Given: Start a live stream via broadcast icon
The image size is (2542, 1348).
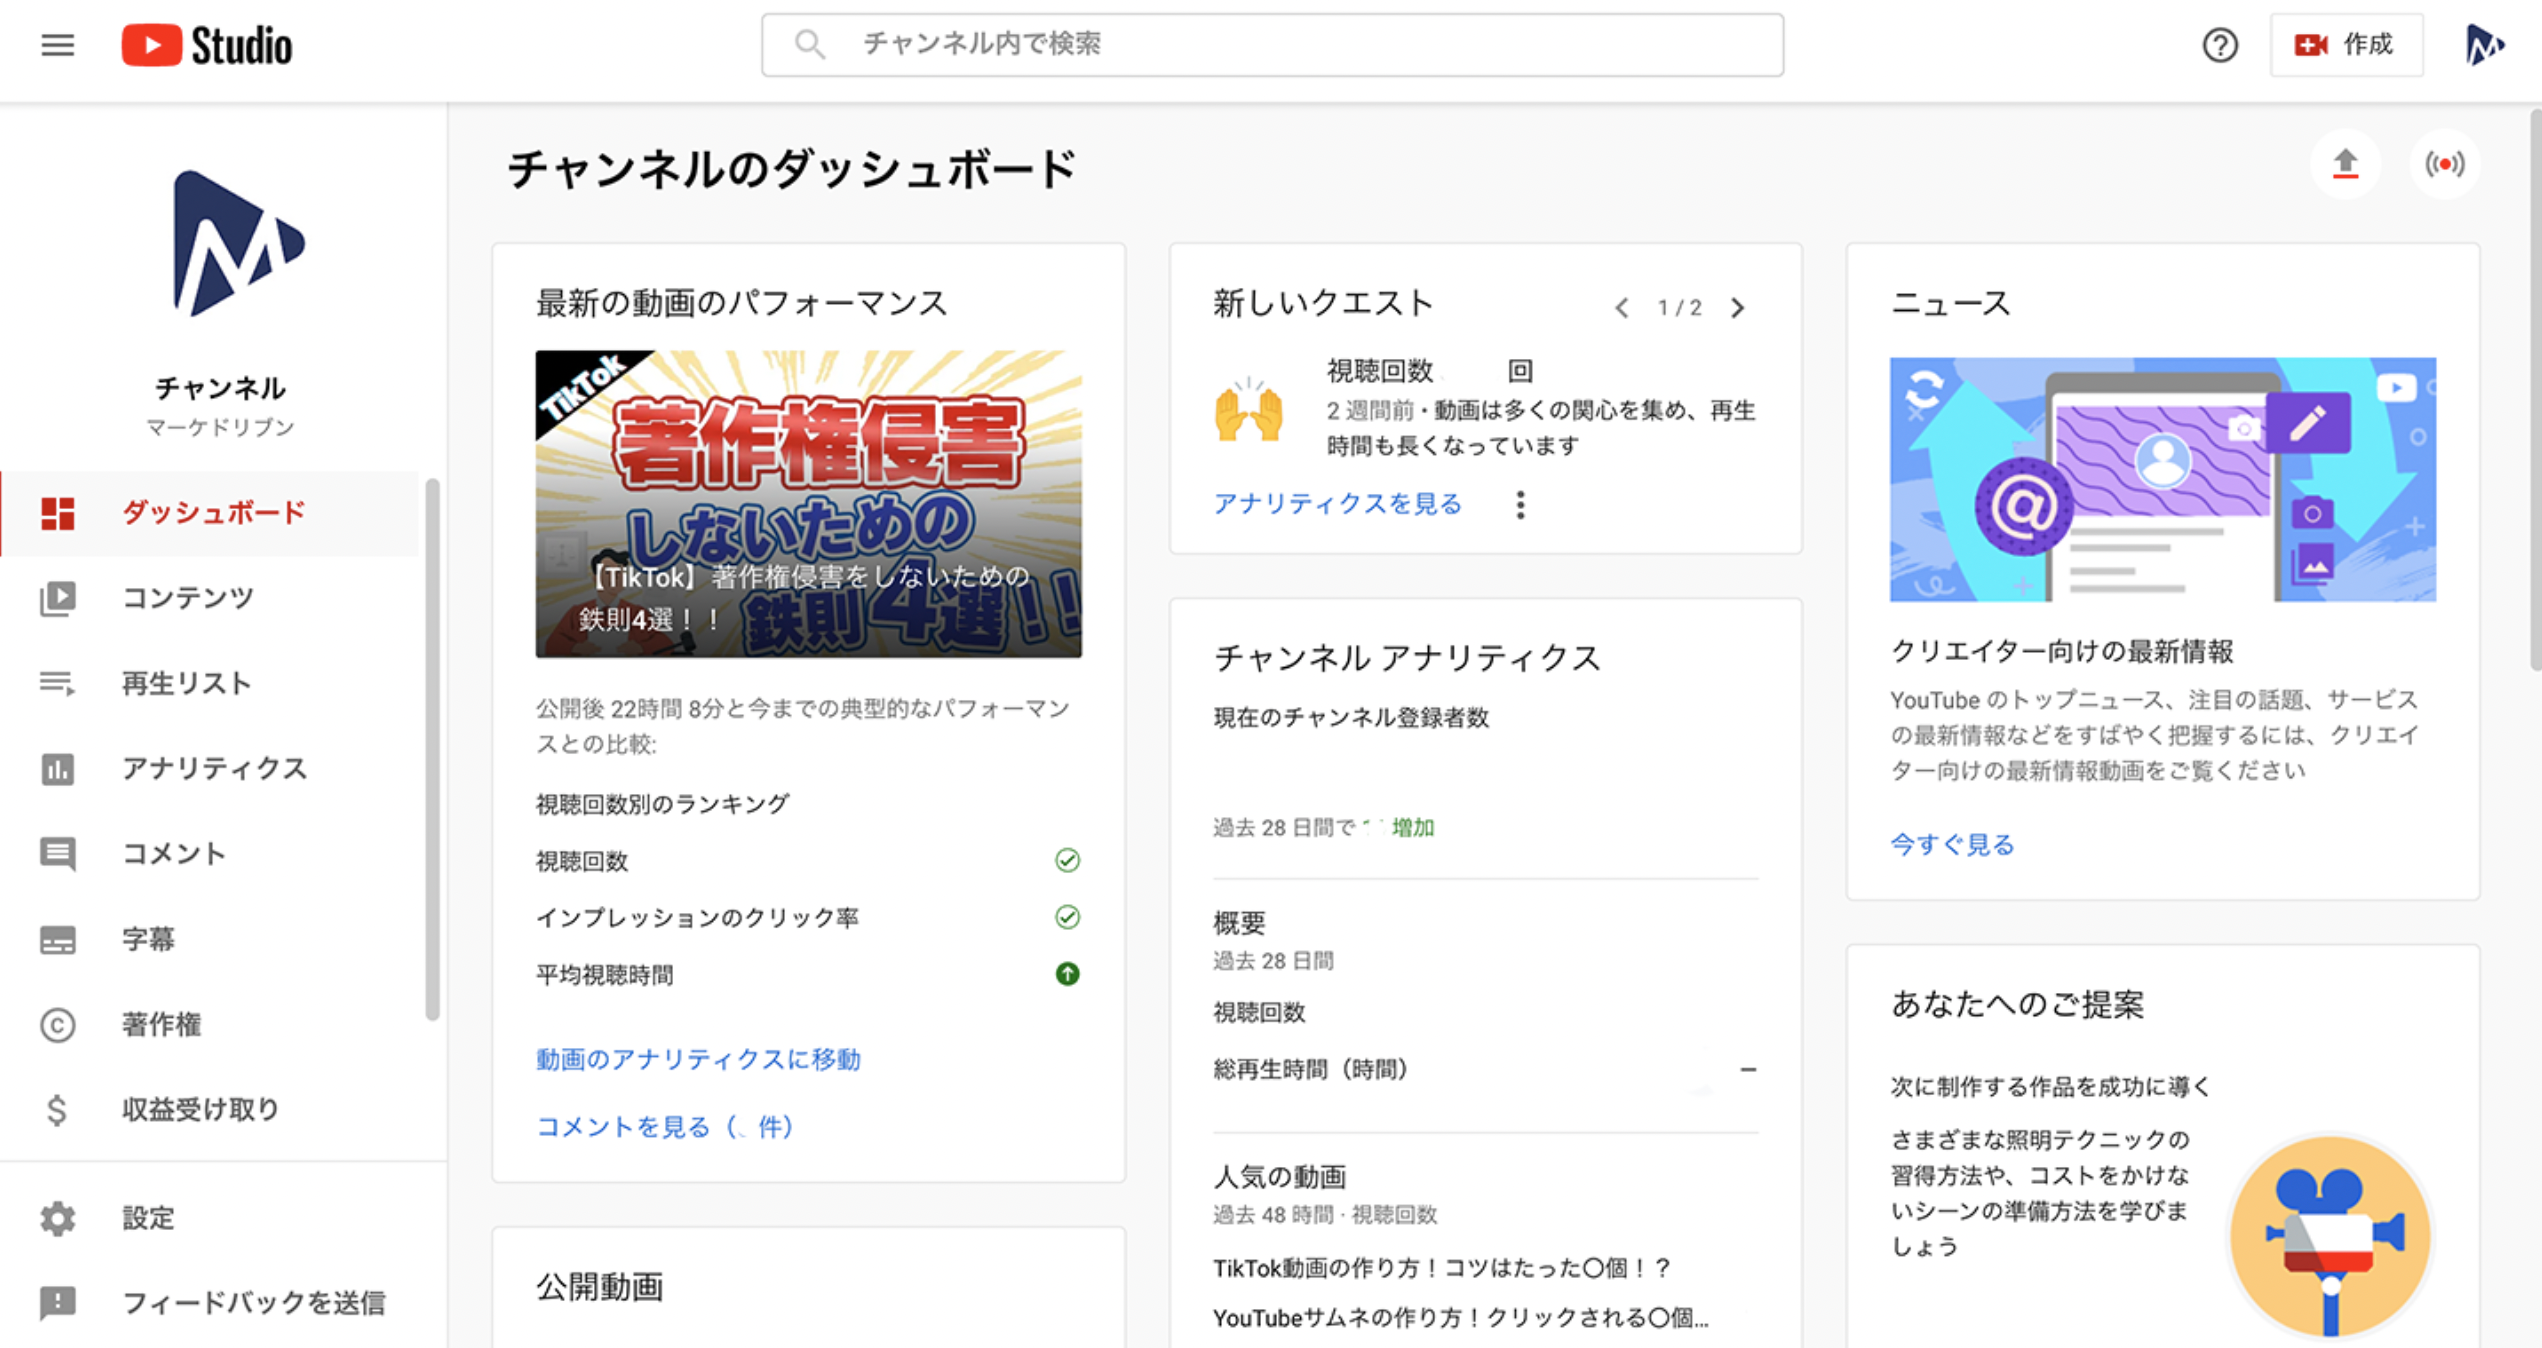Looking at the screenshot, I should click(x=2444, y=164).
